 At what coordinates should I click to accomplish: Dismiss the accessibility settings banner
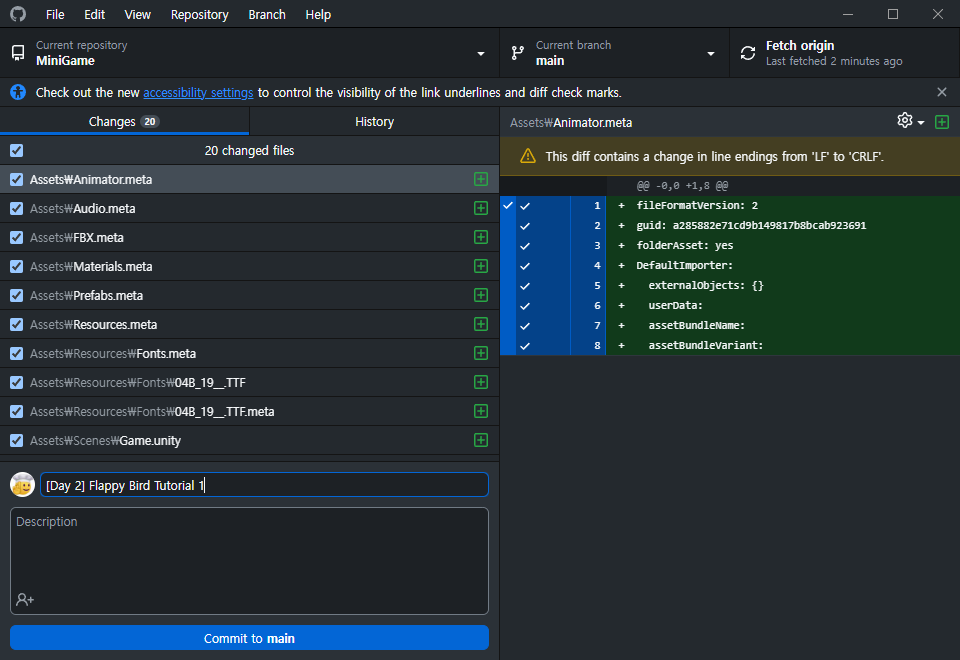(942, 92)
